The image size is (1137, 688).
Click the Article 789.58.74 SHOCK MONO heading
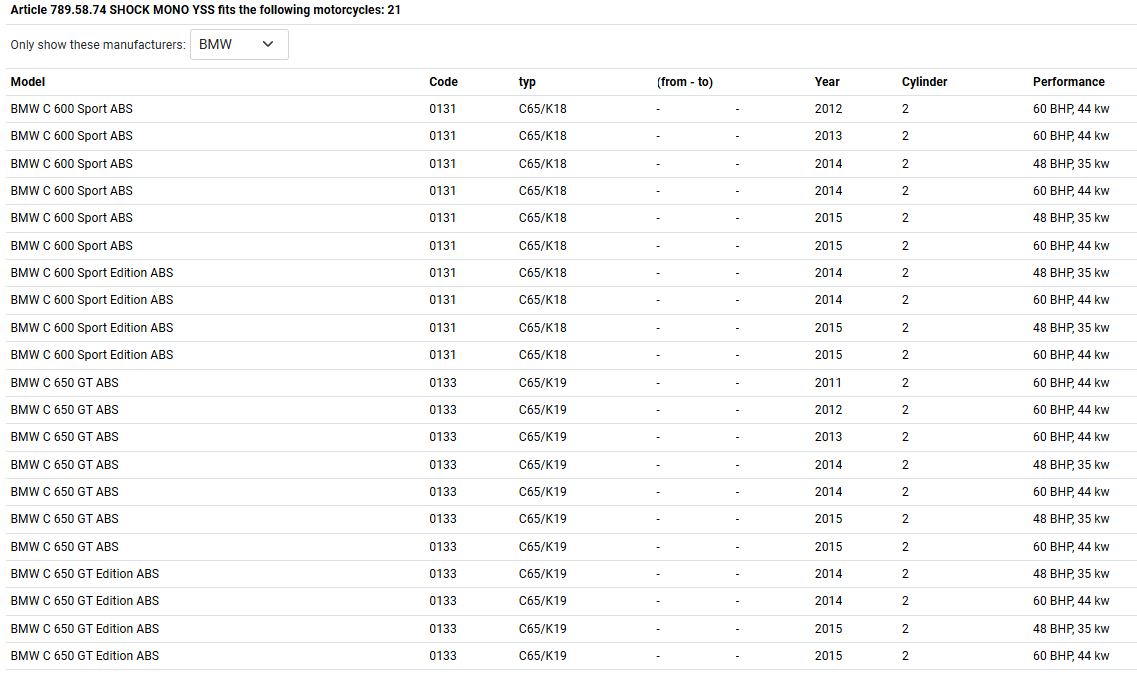[206, 10]
